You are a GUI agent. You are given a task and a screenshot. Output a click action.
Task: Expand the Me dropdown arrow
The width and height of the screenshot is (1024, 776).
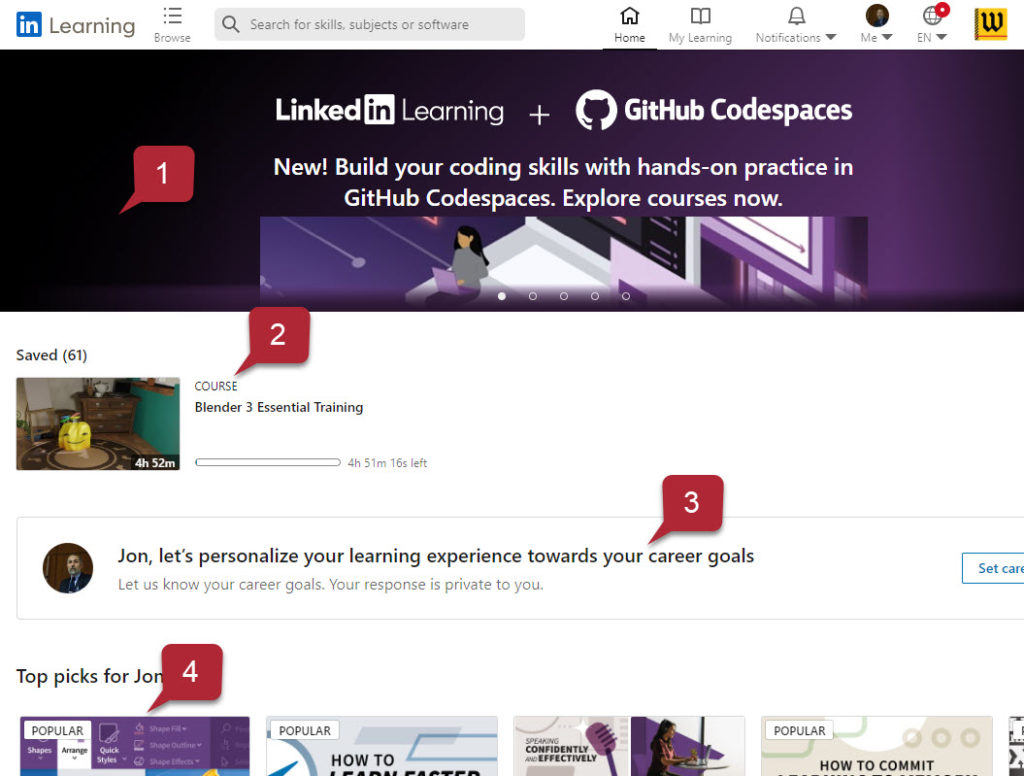tap(887, 37)
